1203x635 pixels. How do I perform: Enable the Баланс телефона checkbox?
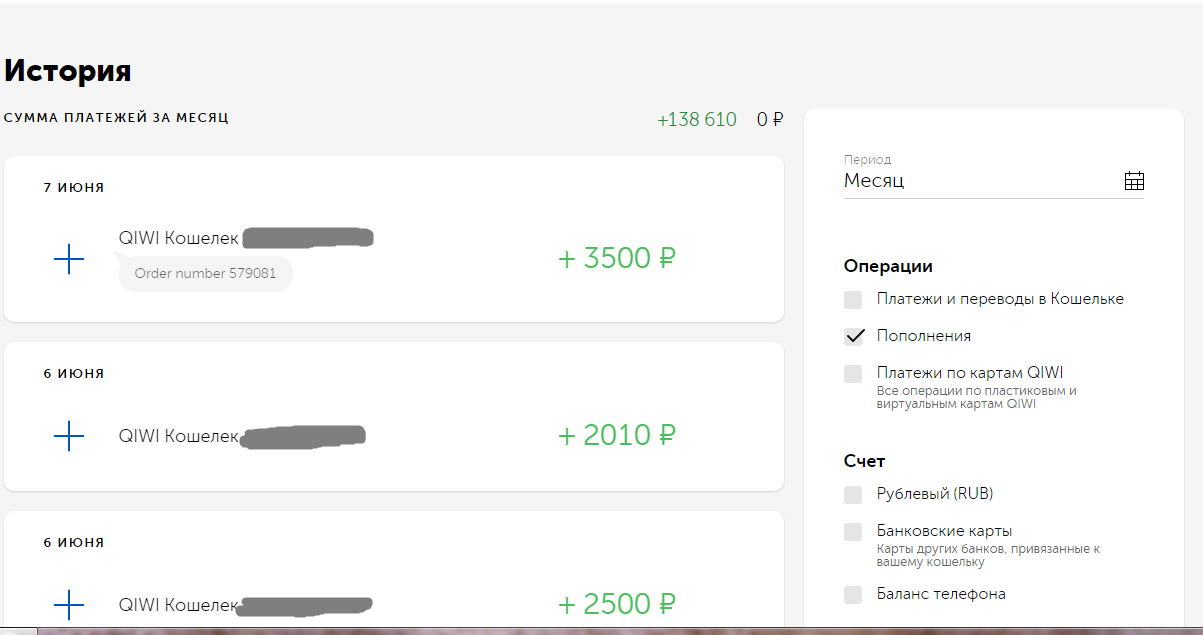853,594
